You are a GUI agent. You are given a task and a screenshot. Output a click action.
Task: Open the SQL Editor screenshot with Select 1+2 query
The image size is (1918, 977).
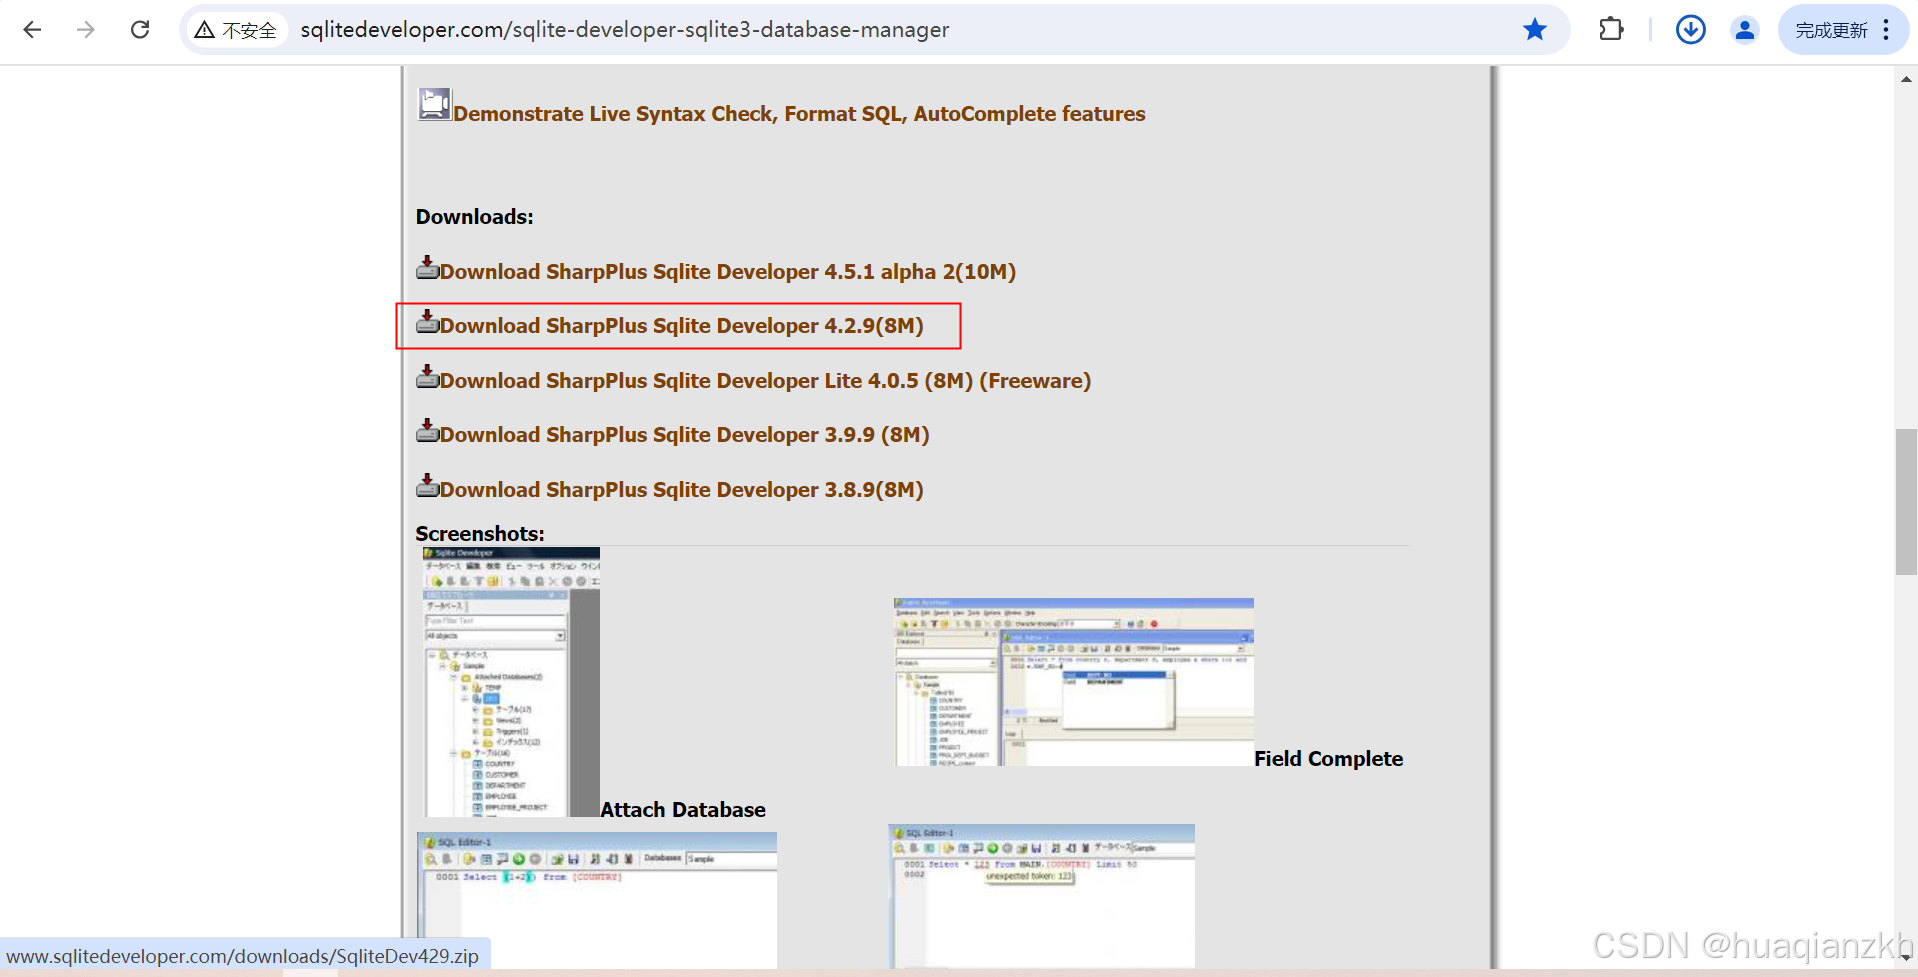click(597, 900)
